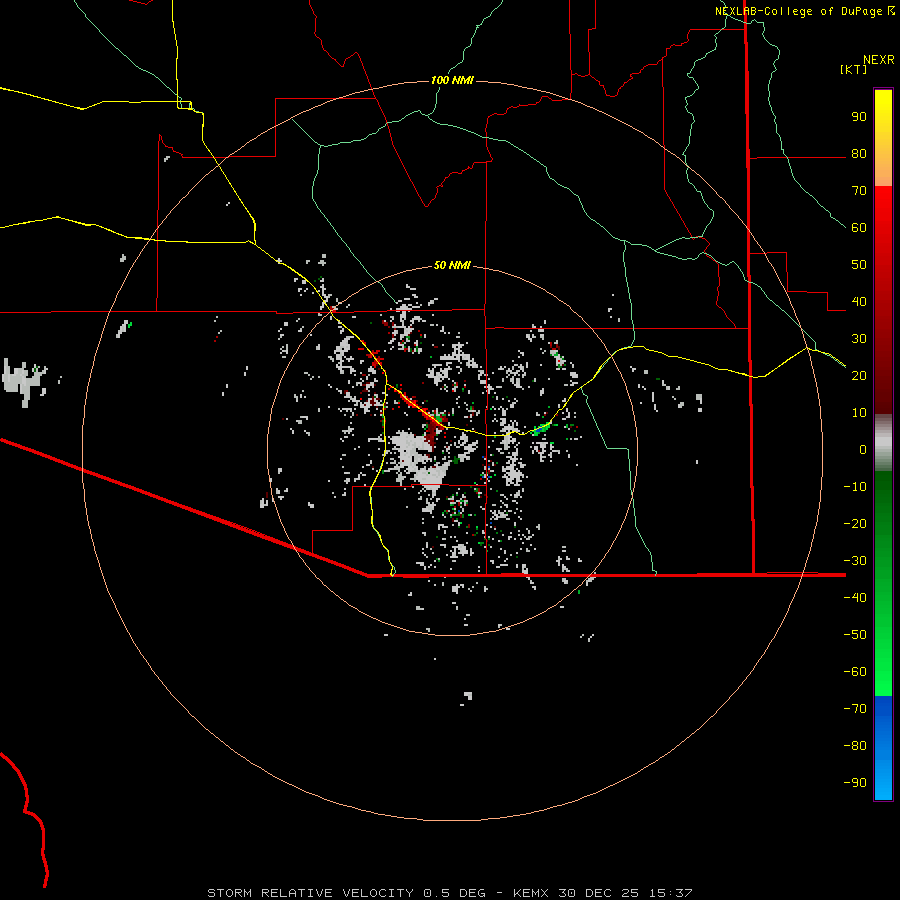Click the -30 scale value
The width and height of the screenshot is (900, 900).
(x=855, y=561)
